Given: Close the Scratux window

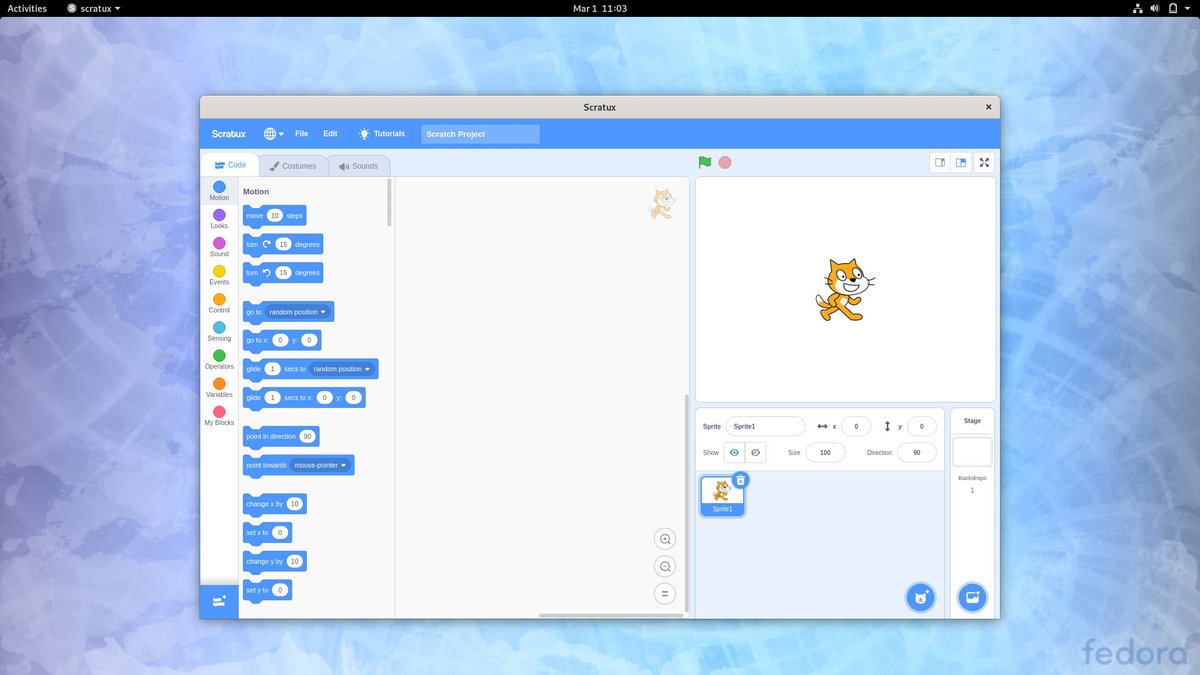Looking at the screenshot, I should tap(989, 107).
